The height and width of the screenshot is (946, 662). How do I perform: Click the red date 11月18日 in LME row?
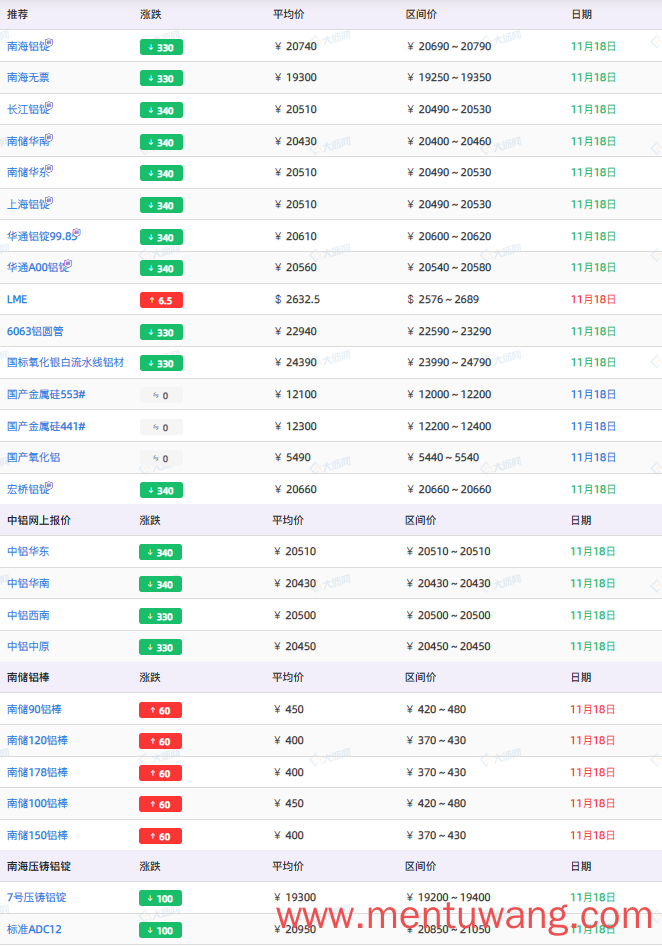click(x=593, y=300)
